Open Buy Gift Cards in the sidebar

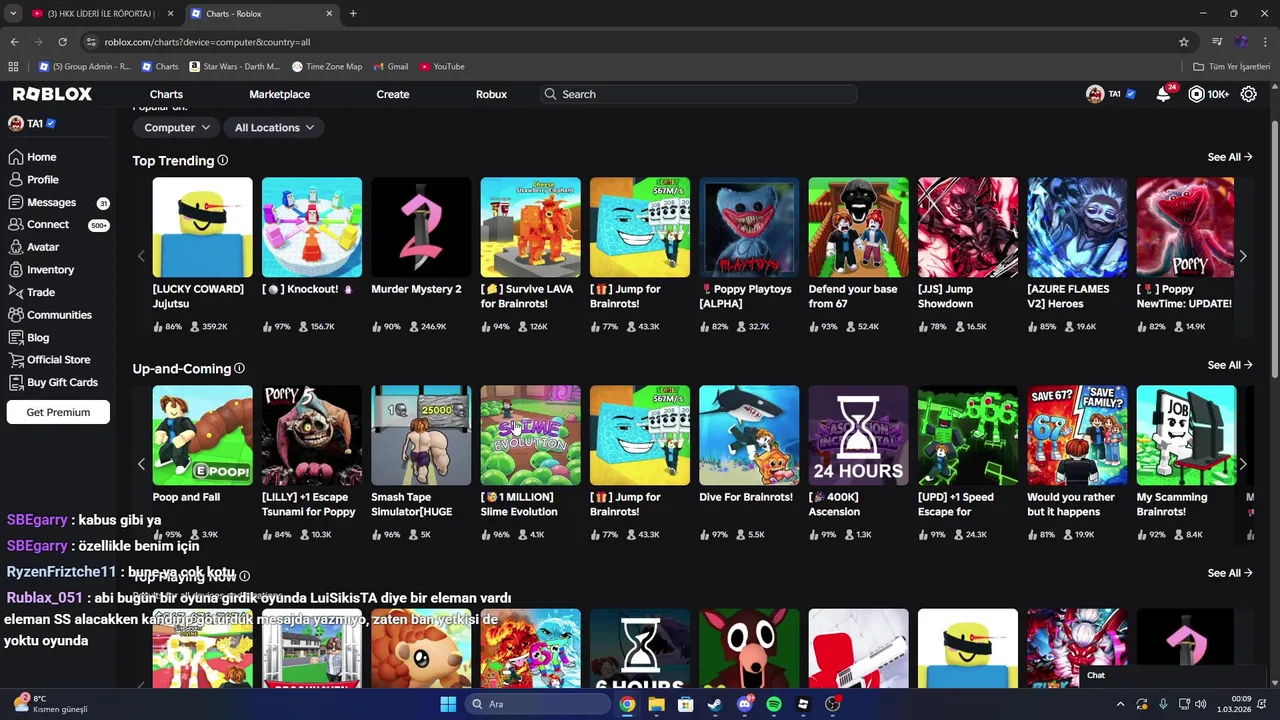coord(62,382)
